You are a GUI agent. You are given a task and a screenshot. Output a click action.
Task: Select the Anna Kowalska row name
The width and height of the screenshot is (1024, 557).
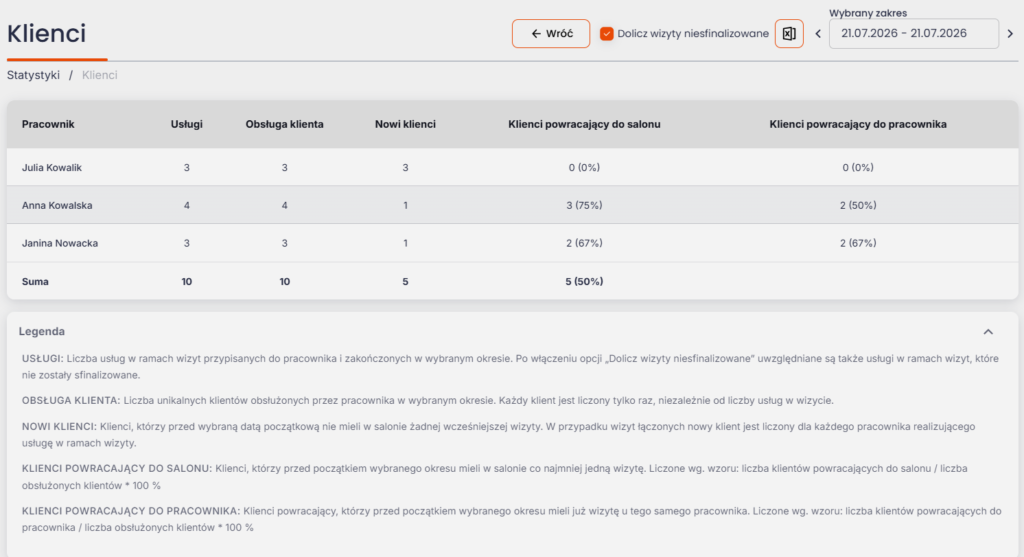[x=57, y=205]
